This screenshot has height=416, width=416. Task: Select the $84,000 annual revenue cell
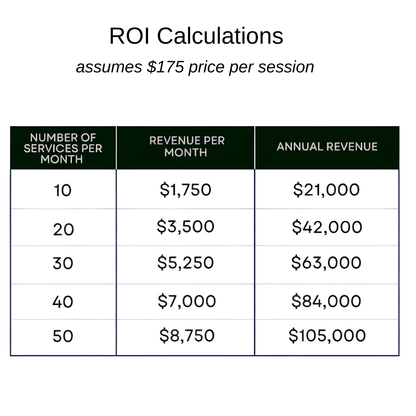(x=327, y=302)
